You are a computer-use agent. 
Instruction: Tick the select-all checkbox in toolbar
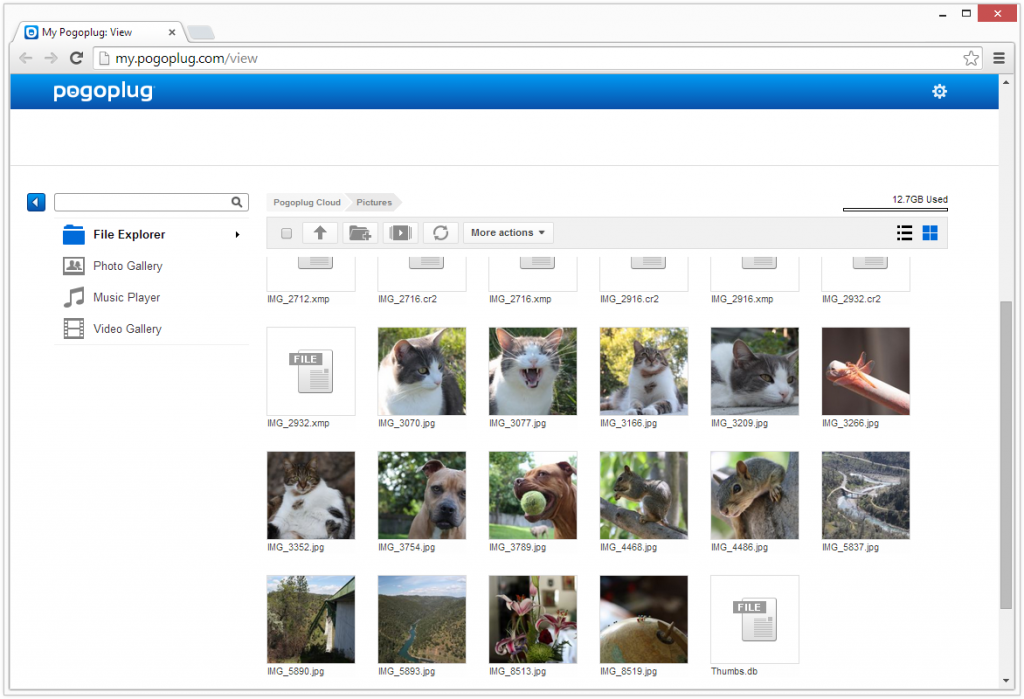tap(287, 233)
